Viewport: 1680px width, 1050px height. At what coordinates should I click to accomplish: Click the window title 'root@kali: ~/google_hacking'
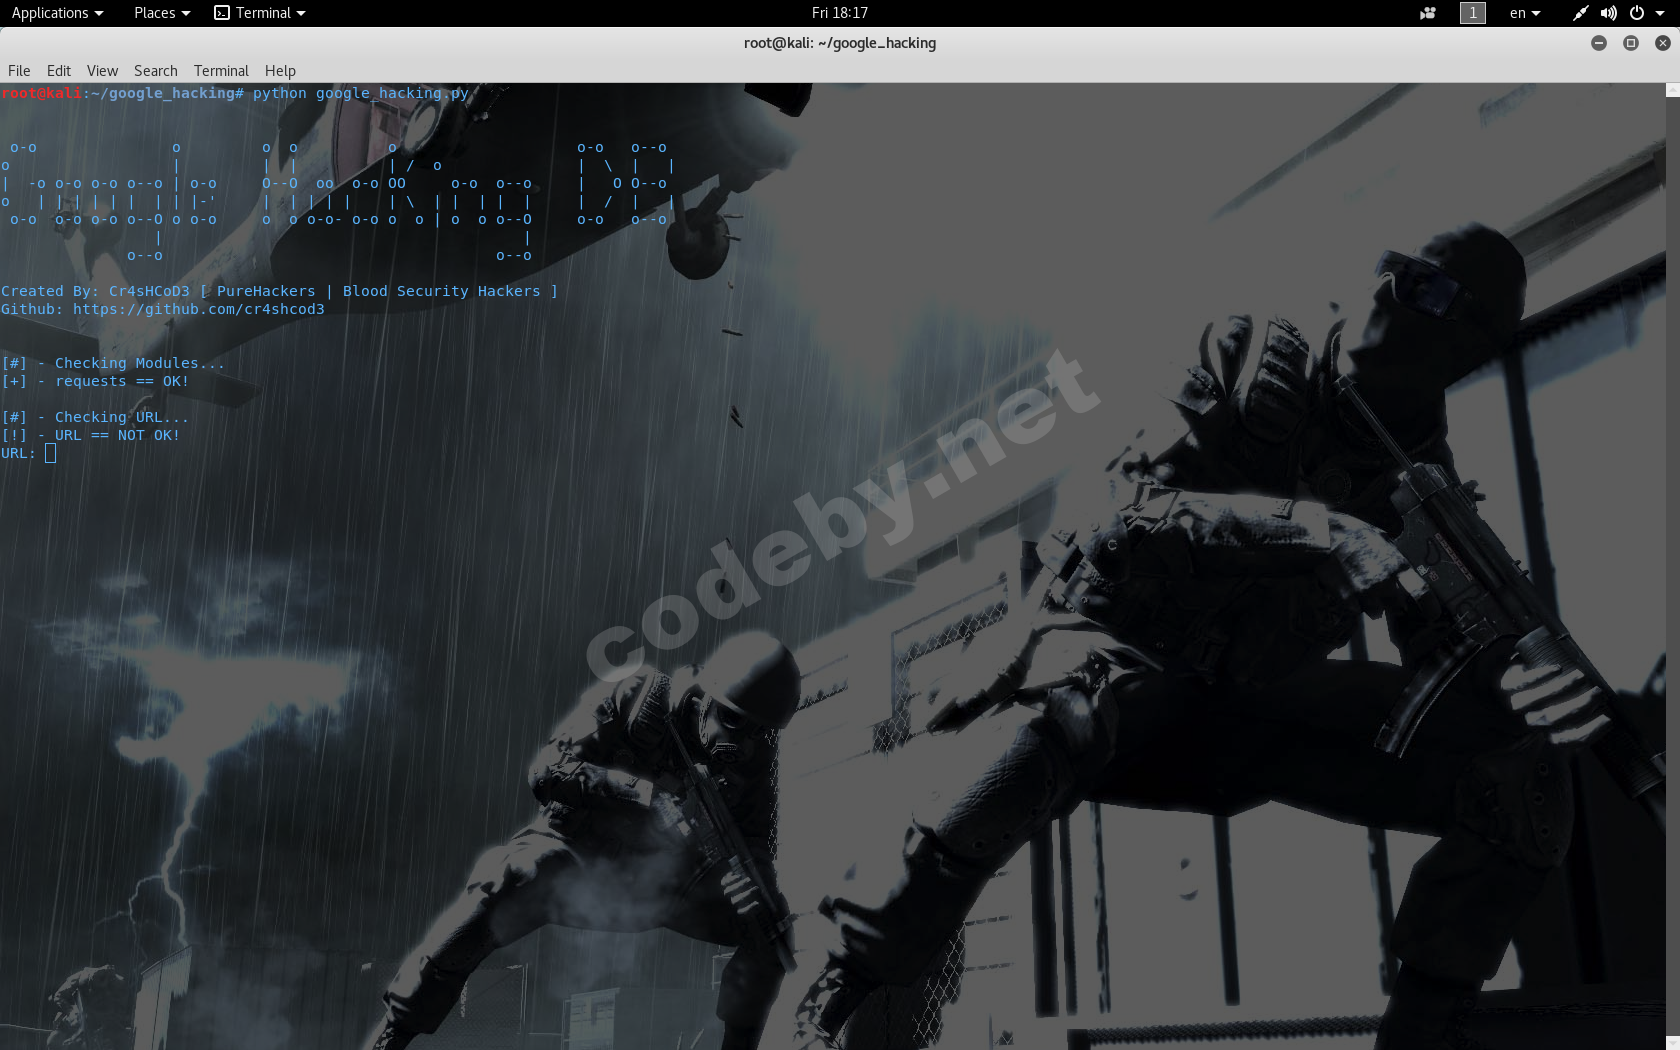840,43
